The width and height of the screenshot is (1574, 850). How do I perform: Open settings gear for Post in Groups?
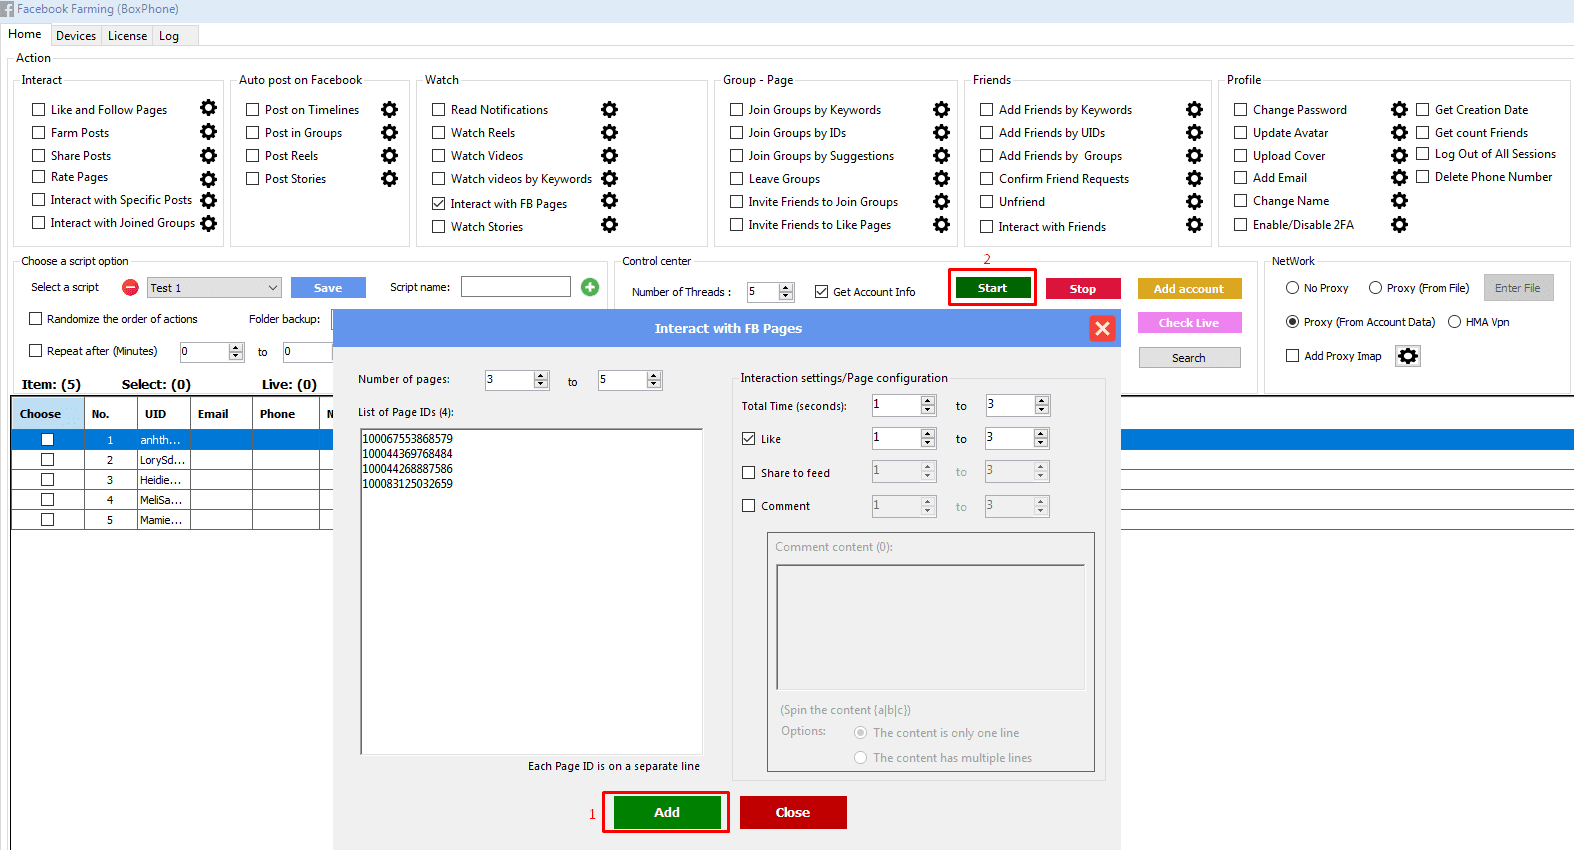pos(389,132)
